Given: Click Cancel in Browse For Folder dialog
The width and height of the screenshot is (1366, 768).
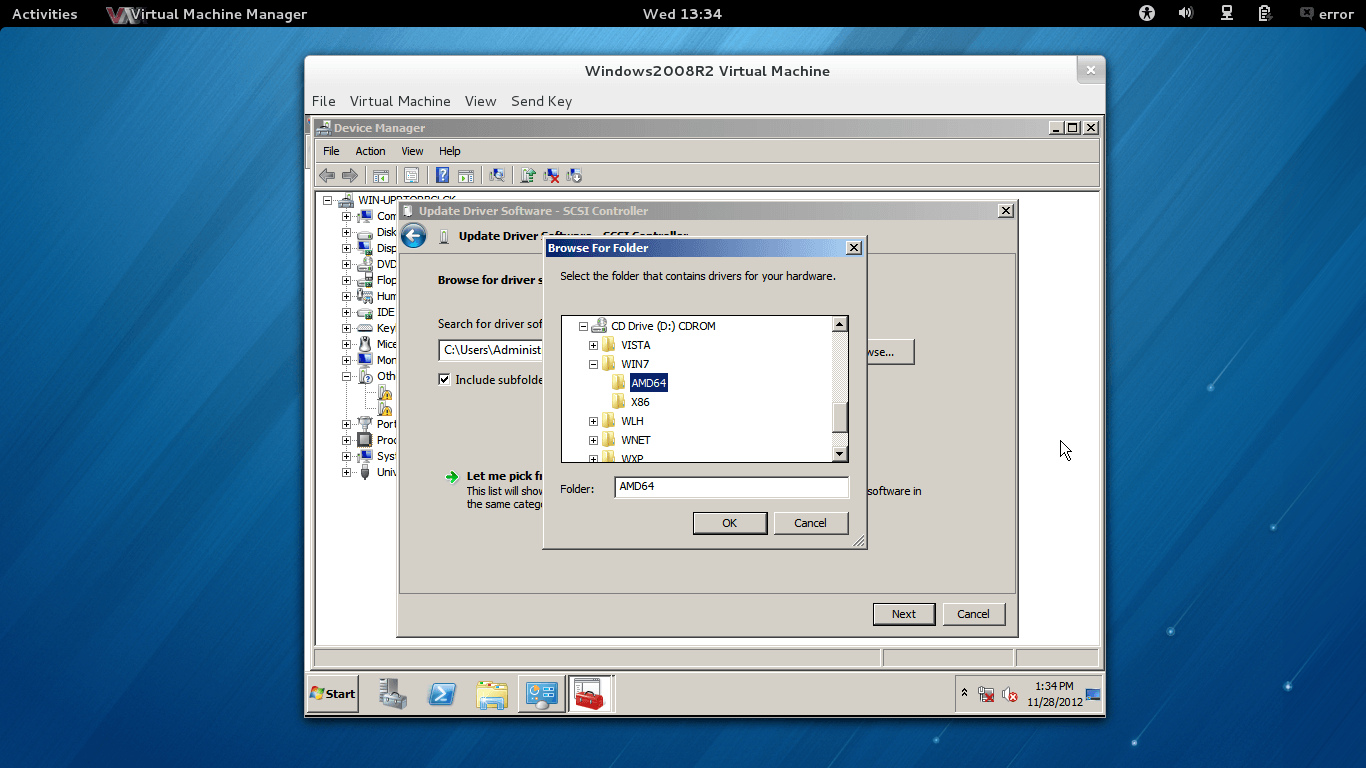Looking at the screenshot, I should (x=810, y=523).
